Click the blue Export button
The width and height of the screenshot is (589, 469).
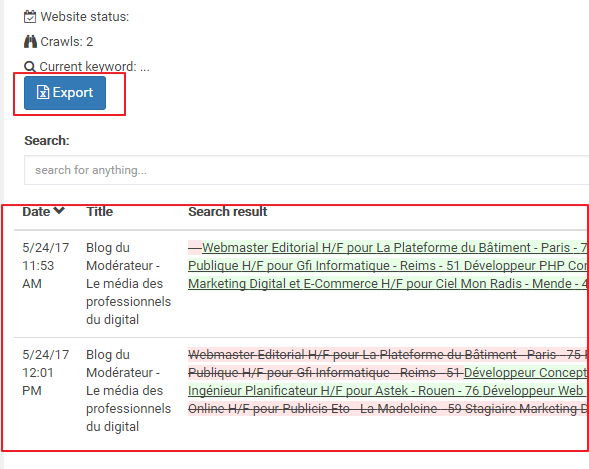tap(65, 93)
